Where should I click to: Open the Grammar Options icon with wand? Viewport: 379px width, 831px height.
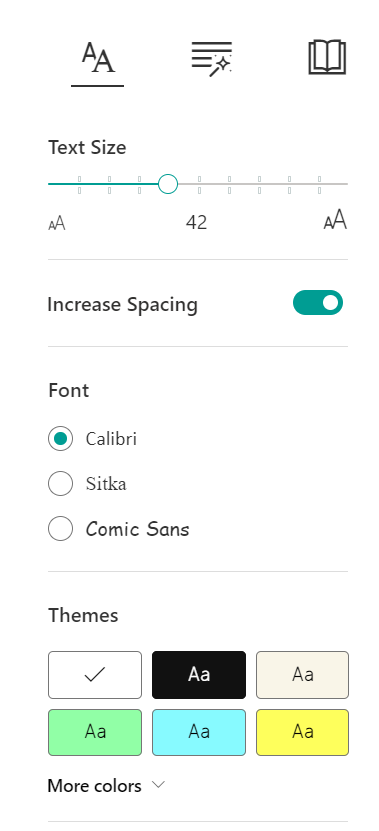click(211, 58)
